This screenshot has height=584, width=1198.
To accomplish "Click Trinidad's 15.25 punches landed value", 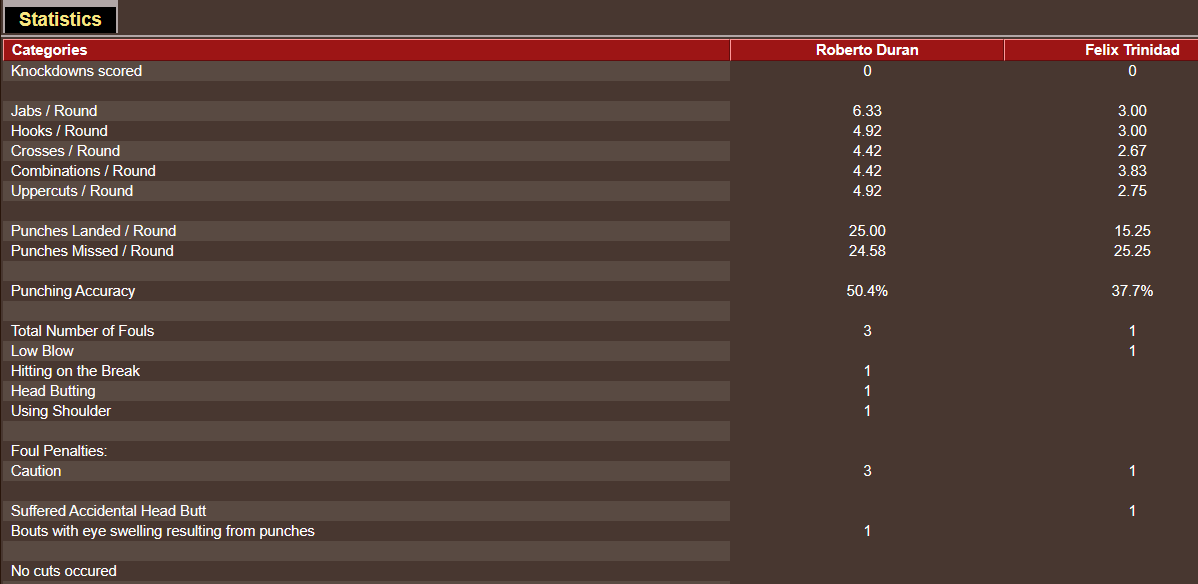I will tap(1132, 231).
